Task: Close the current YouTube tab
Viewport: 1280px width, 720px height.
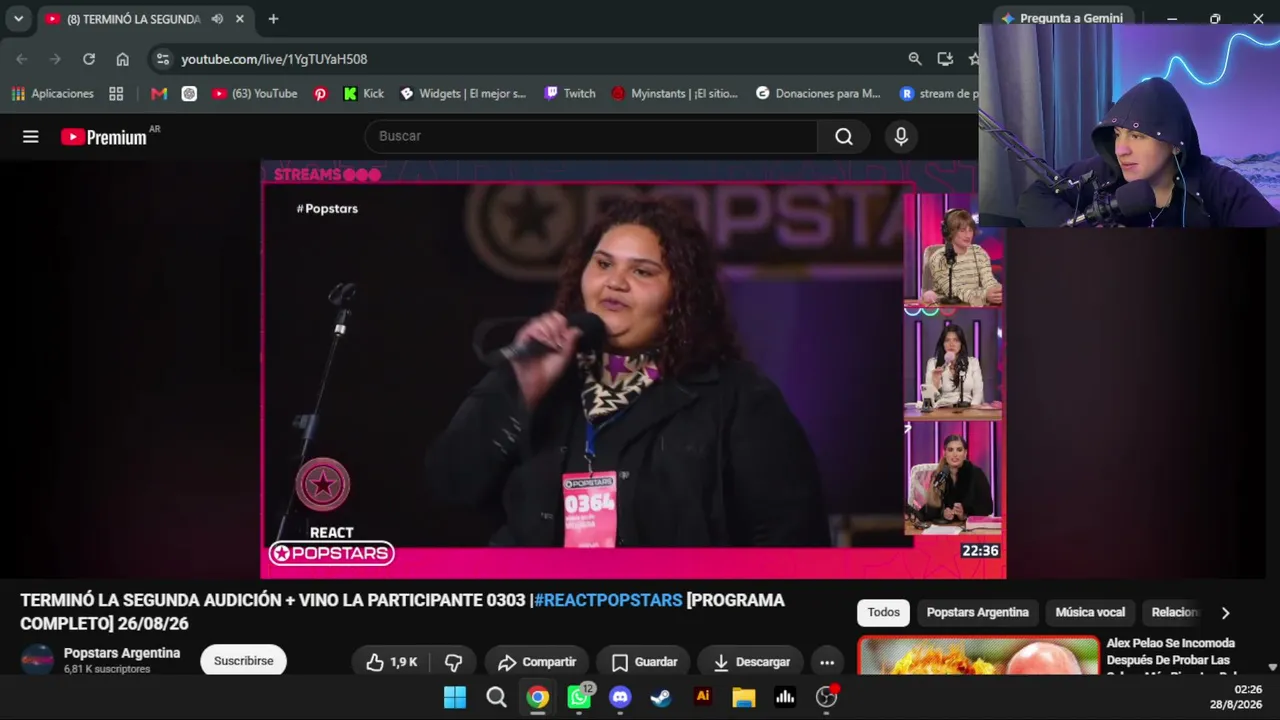Action: point(240,19)
